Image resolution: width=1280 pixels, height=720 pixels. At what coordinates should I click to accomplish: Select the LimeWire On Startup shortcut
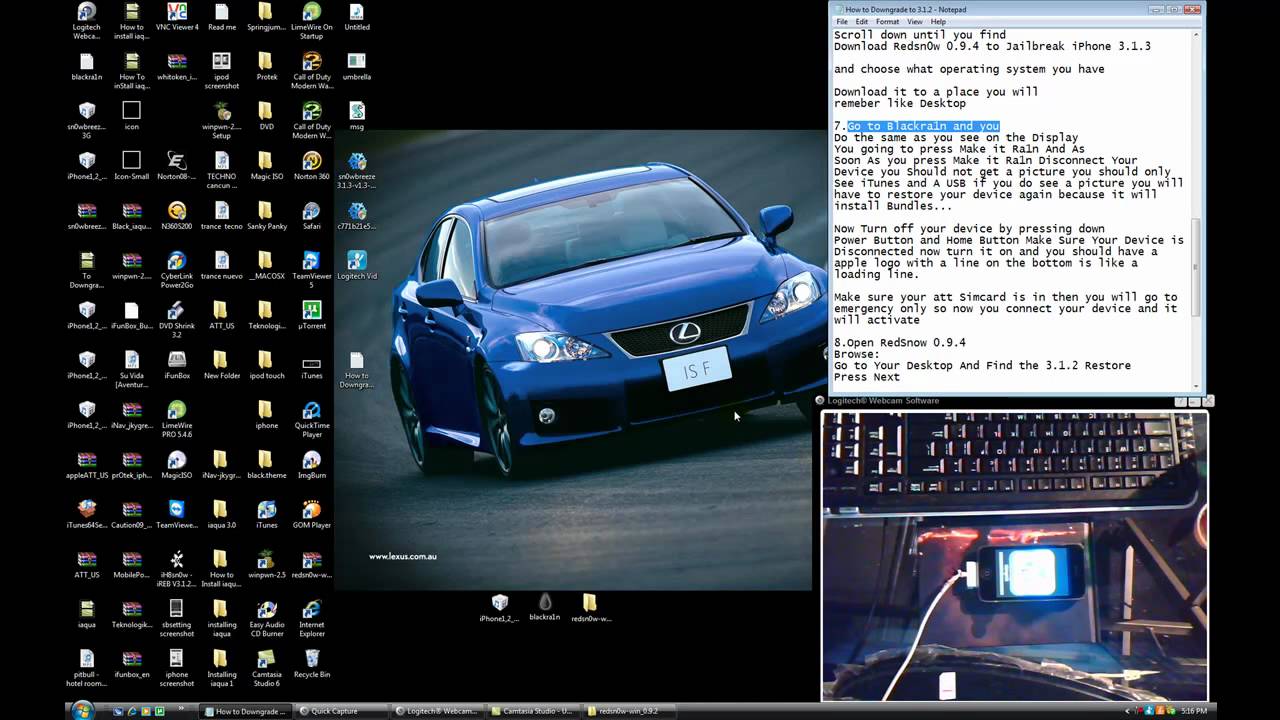click(312, 21)
